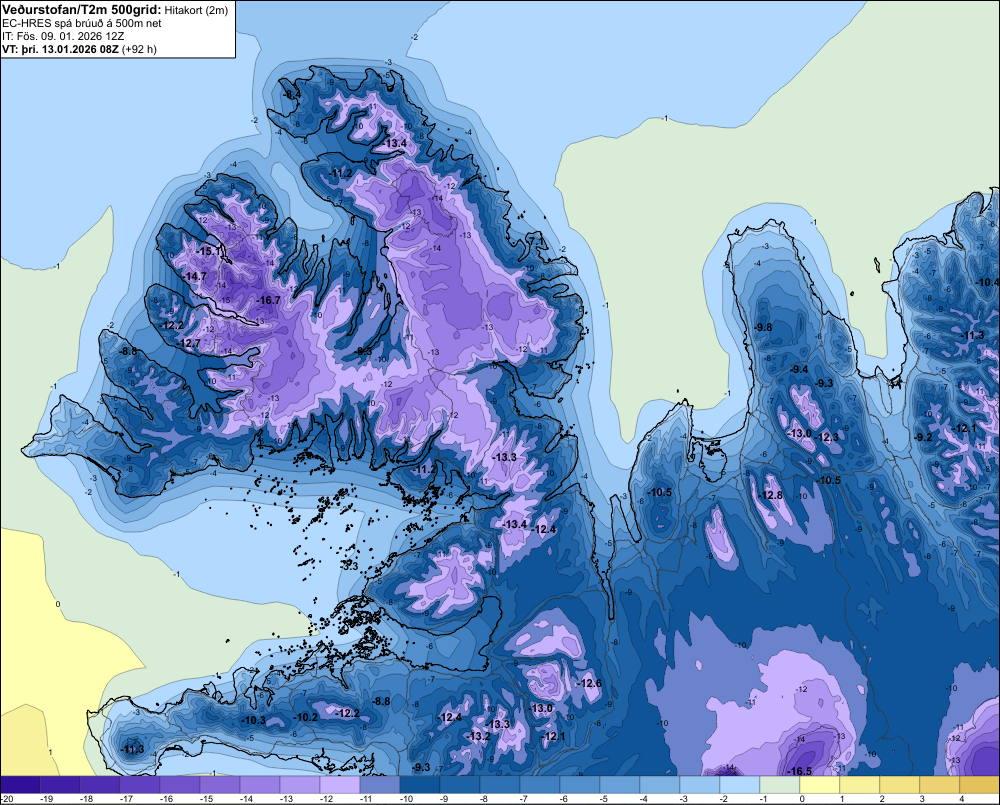Click the legend swatch between -12 and -11
The image size is (1000, 805).
(x=340, y=785)
